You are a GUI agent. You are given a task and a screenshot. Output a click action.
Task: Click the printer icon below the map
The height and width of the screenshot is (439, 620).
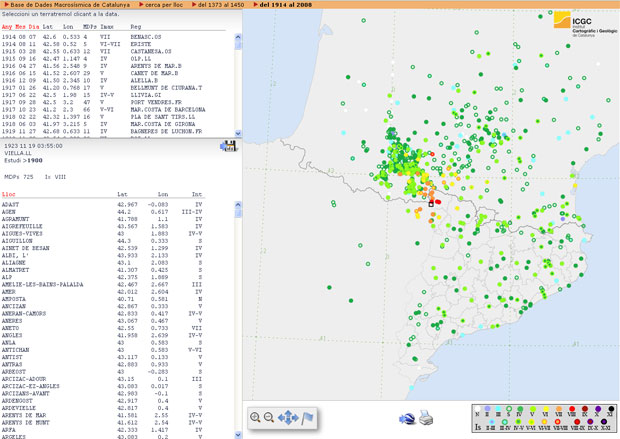point(426,418)
